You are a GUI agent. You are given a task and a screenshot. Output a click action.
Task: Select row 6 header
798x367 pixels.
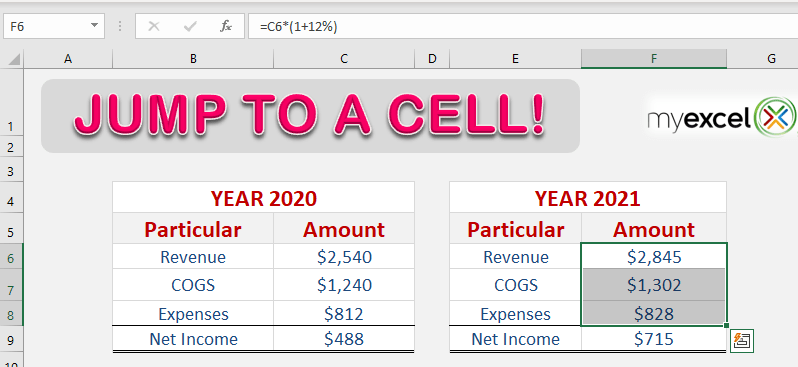(12, 257)
